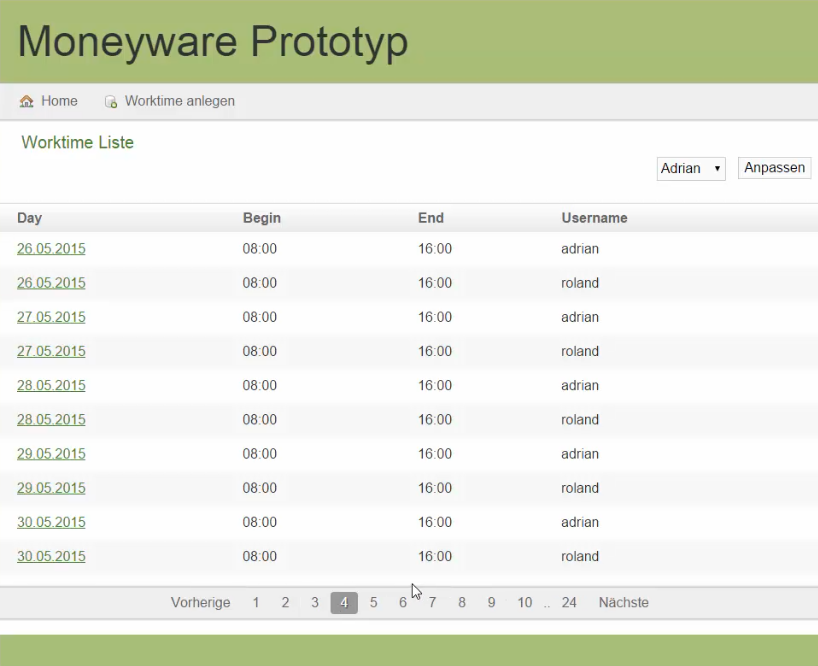
Task: Click the Worktime anlegen add icon
Action: click(111, 101)
